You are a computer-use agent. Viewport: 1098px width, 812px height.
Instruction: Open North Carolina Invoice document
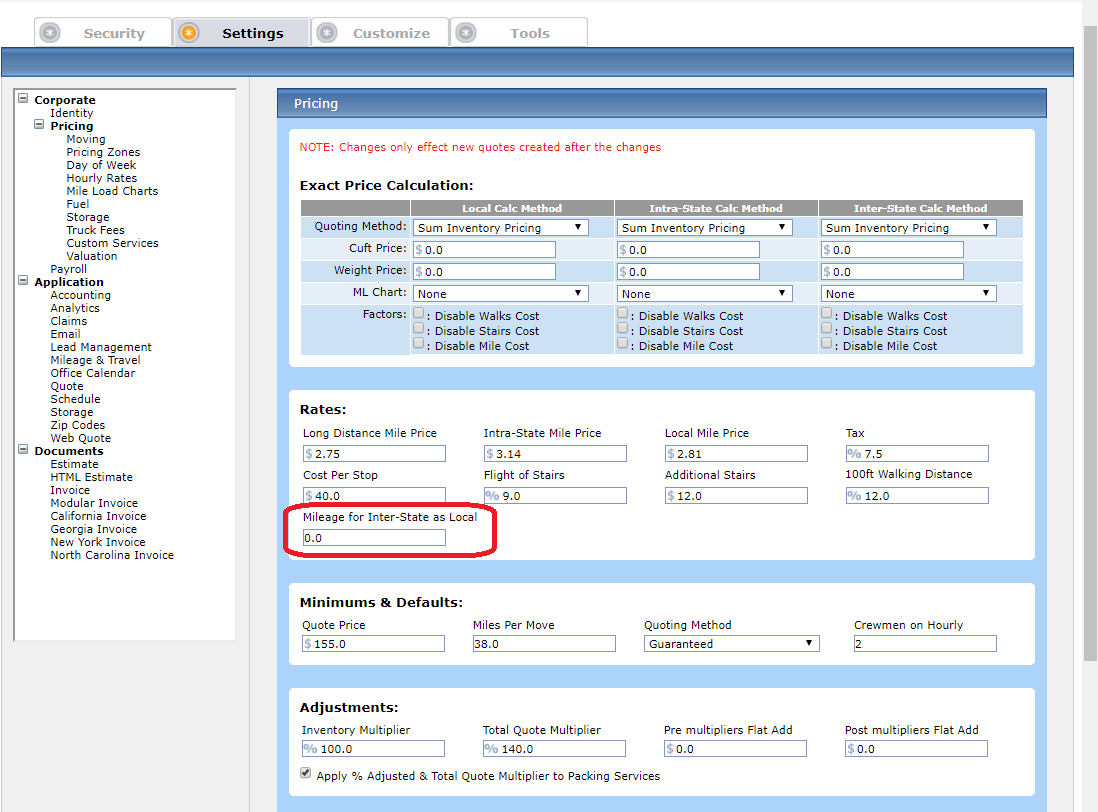[x=112, y=555]
